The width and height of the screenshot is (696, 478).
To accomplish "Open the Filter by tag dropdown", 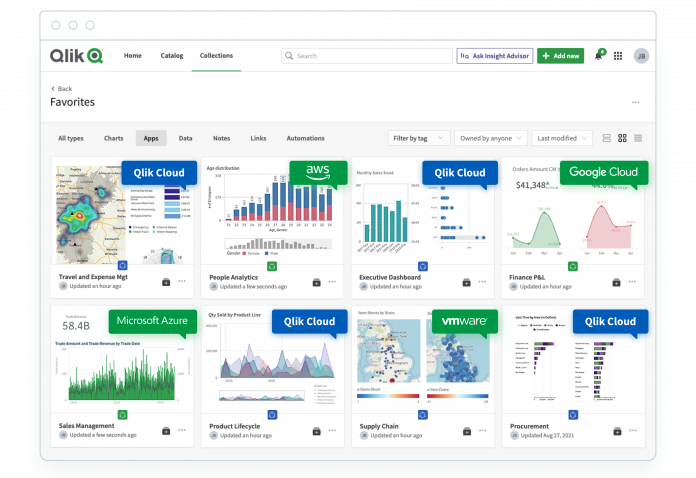I will click(419, 138).
